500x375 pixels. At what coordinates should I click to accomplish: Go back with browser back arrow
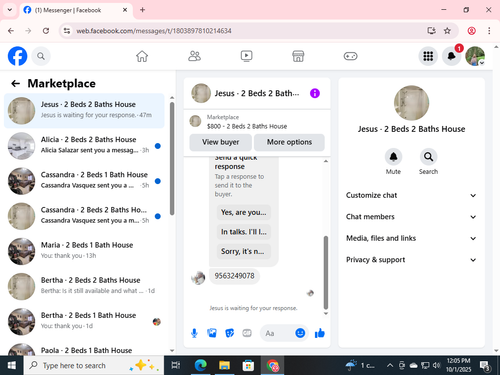coord(11,31)
